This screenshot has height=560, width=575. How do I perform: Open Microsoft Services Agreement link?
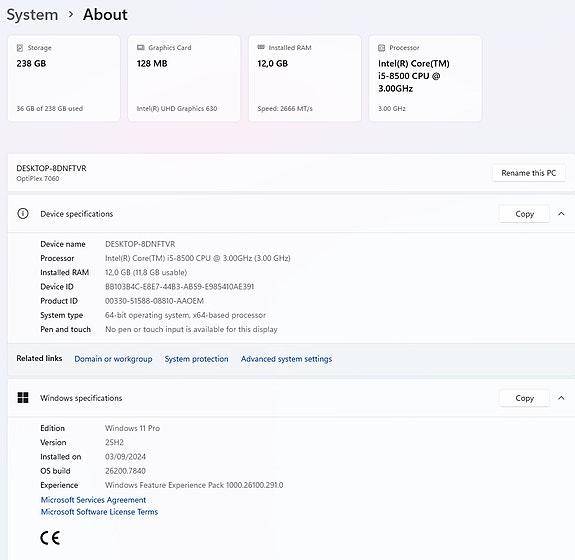(93, 499)
